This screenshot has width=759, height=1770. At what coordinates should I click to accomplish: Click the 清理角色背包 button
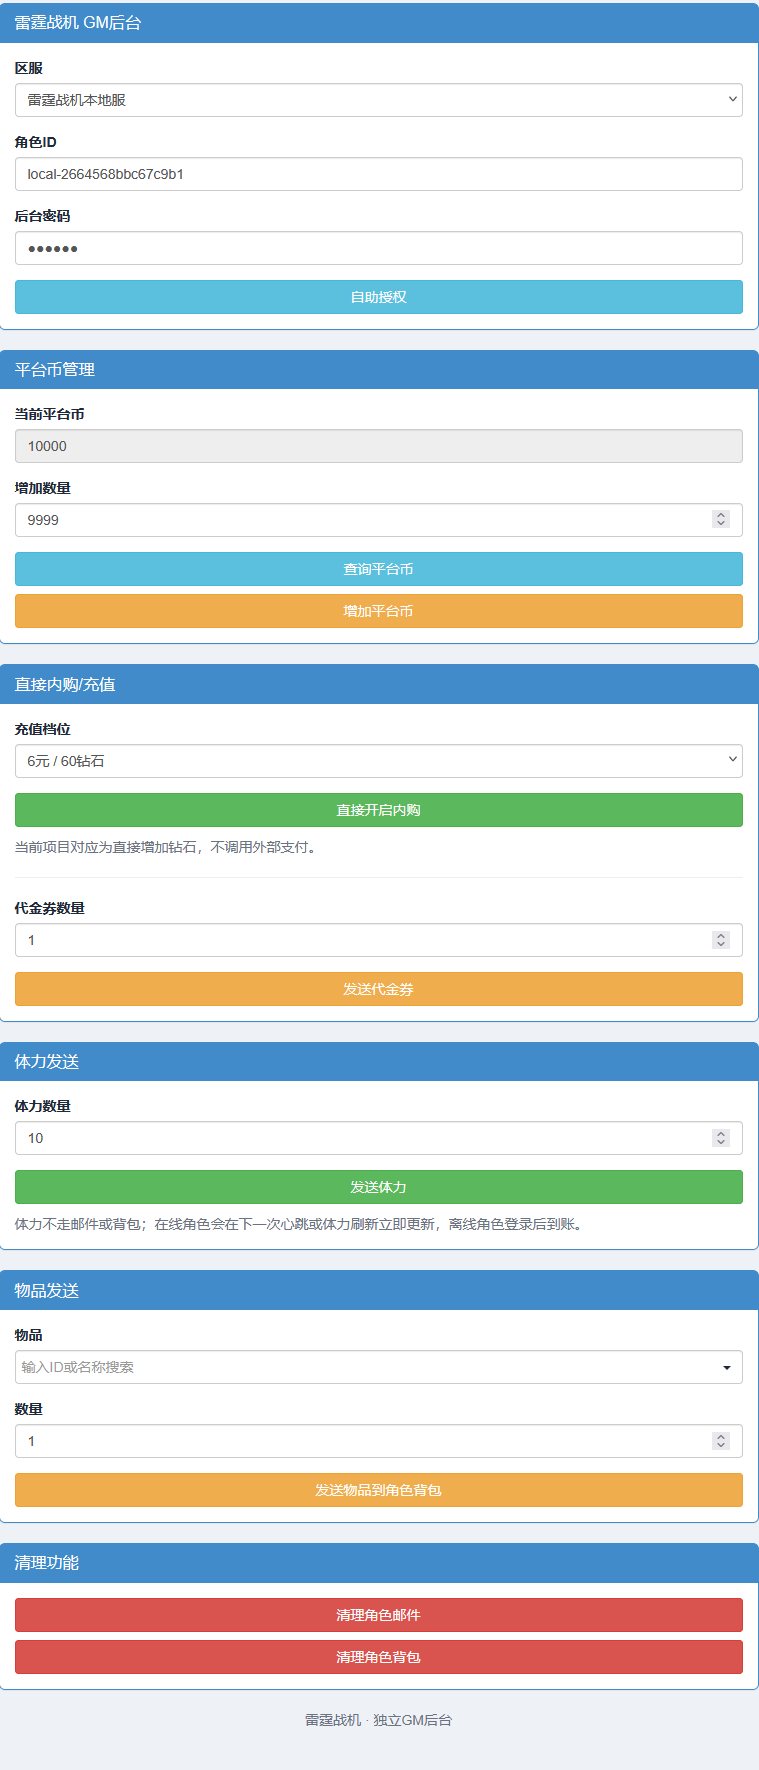coord(378,1657)
